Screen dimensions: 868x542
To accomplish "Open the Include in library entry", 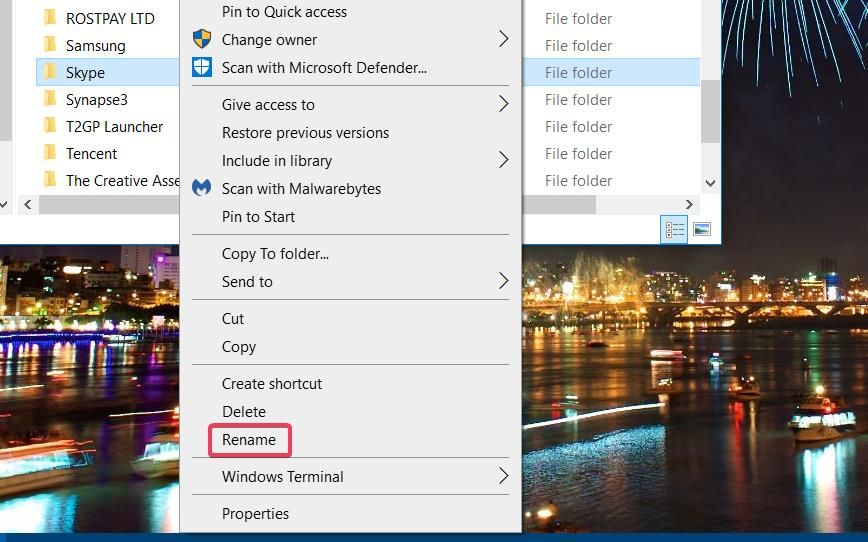I will click(x=277, y=161).
